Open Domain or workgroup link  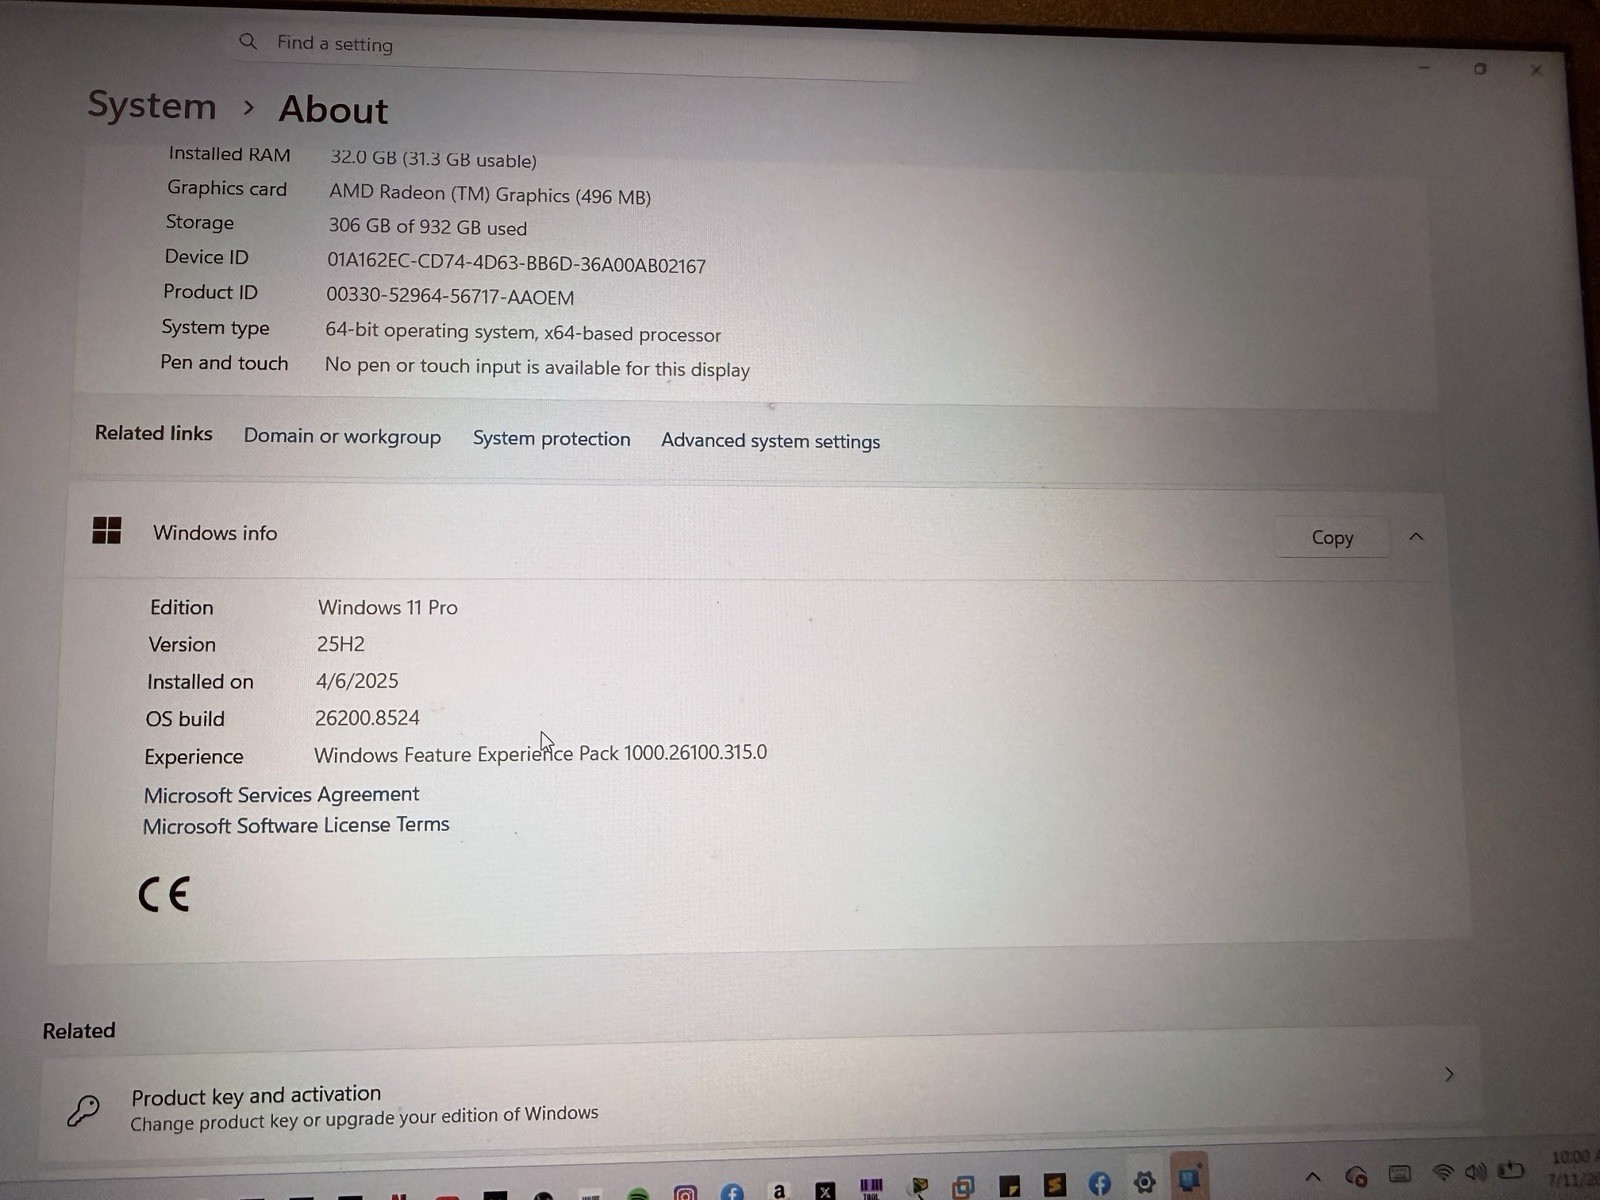point(342,436)
